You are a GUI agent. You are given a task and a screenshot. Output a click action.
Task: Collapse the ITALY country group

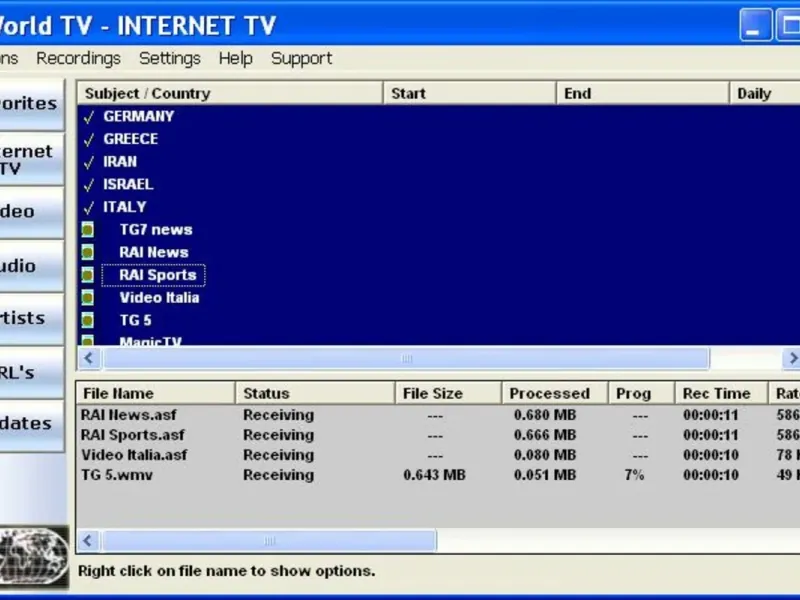click(89, 207)
